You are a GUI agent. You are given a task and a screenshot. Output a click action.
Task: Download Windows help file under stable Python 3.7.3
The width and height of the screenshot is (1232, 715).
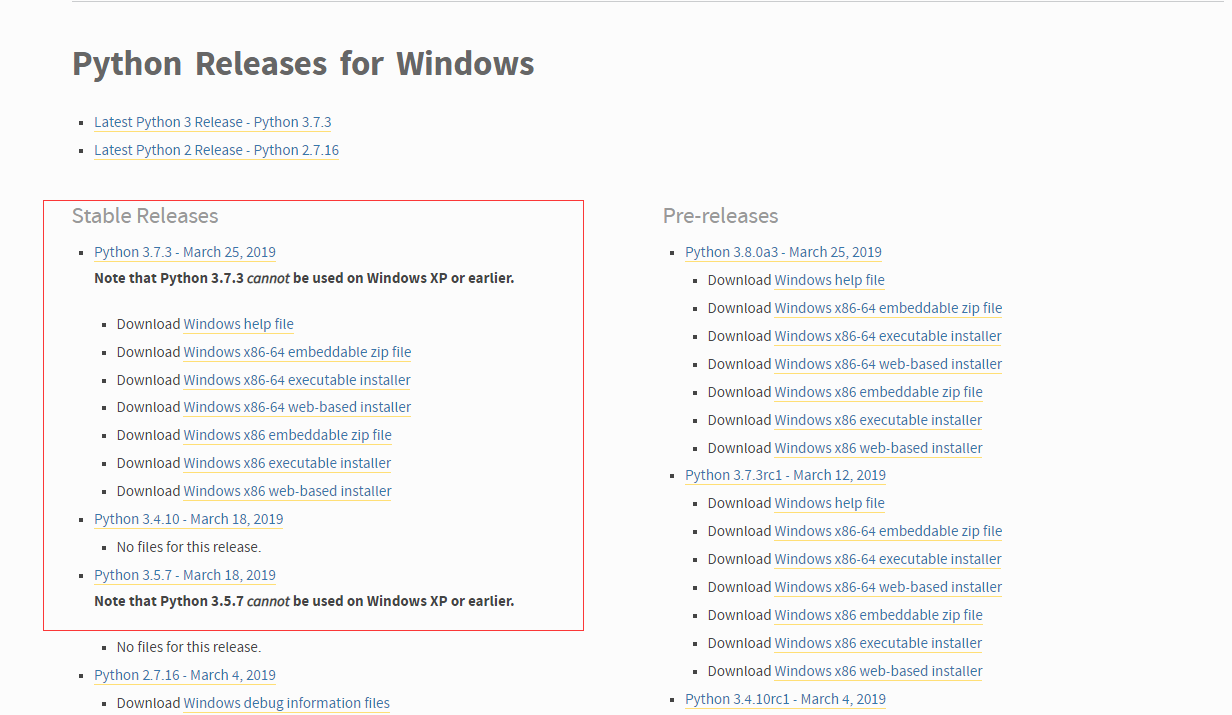[x=239, y=324]
